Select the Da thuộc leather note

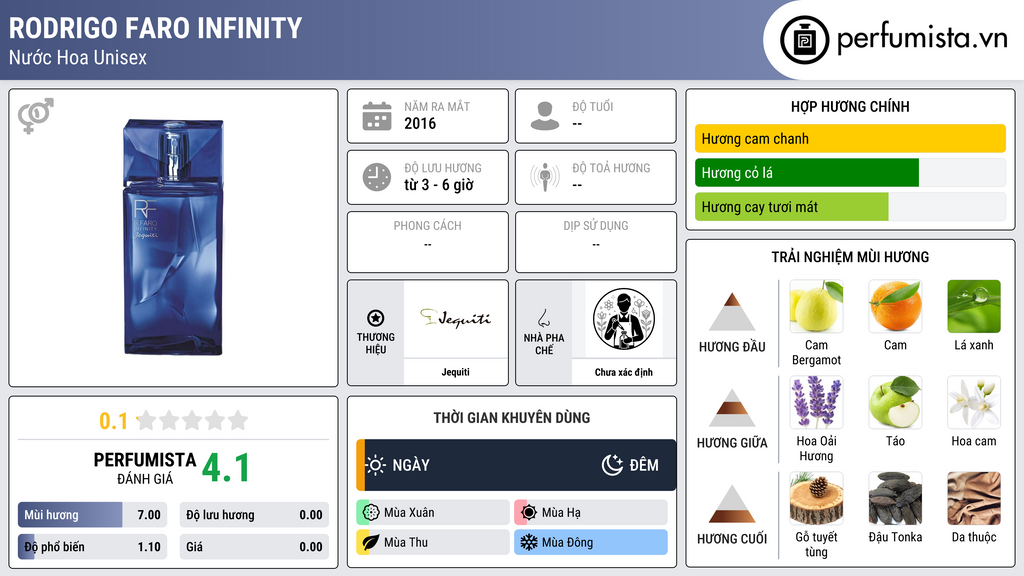pos(974,498)
